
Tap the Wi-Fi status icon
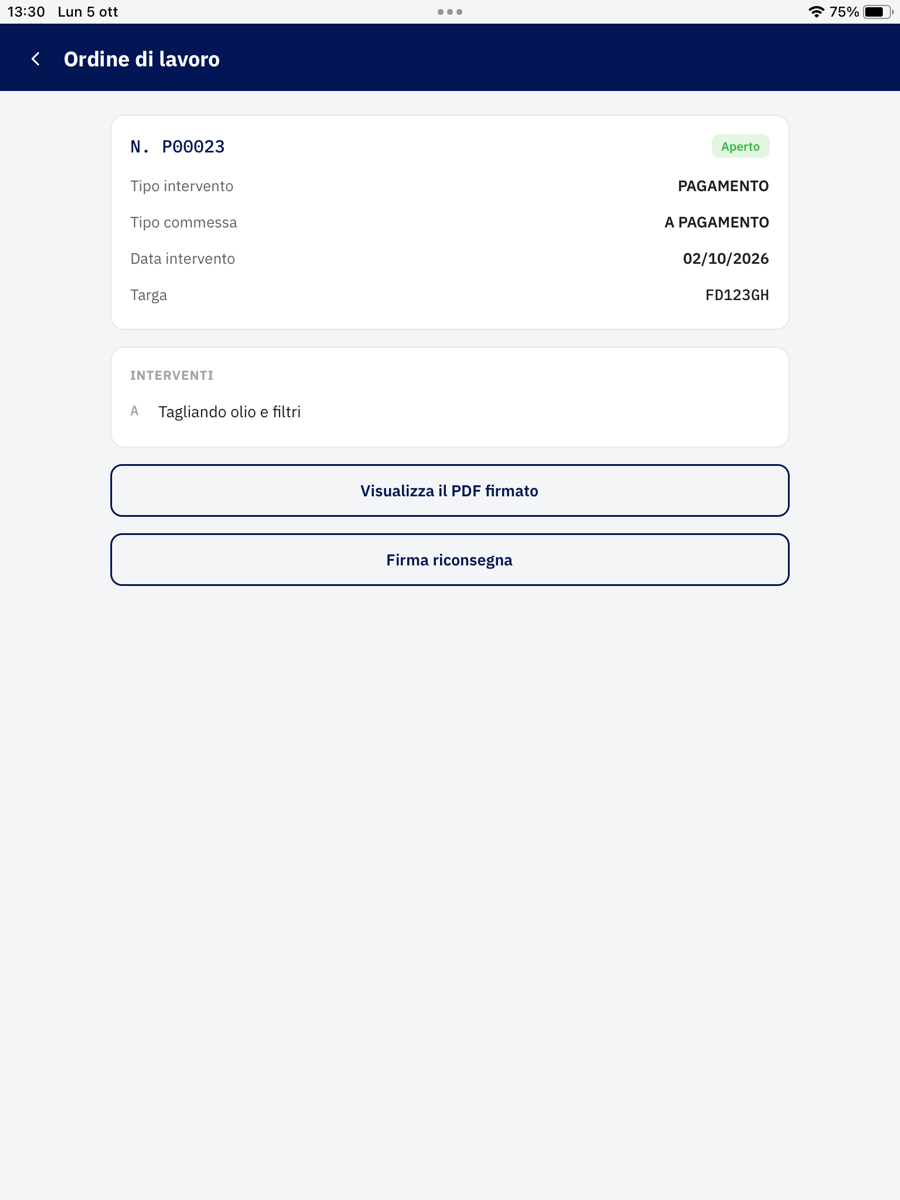[x=816, y=12]
